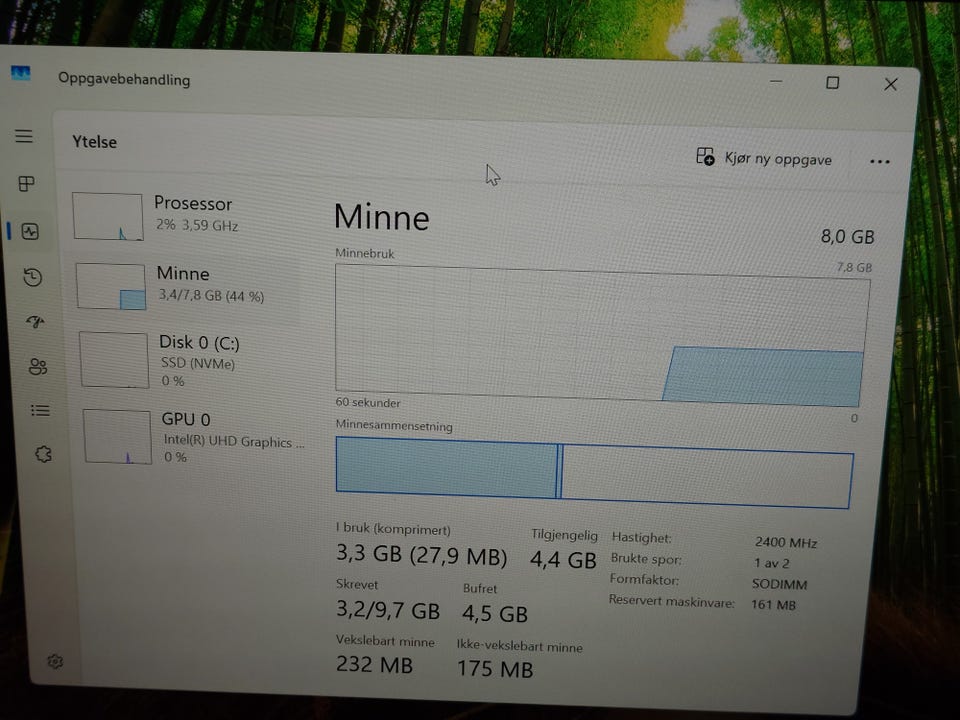The height and width of the screenshot is (720, 960).
Task: Click the 8,0 GB total memory value
Action: tap(847, 237)
